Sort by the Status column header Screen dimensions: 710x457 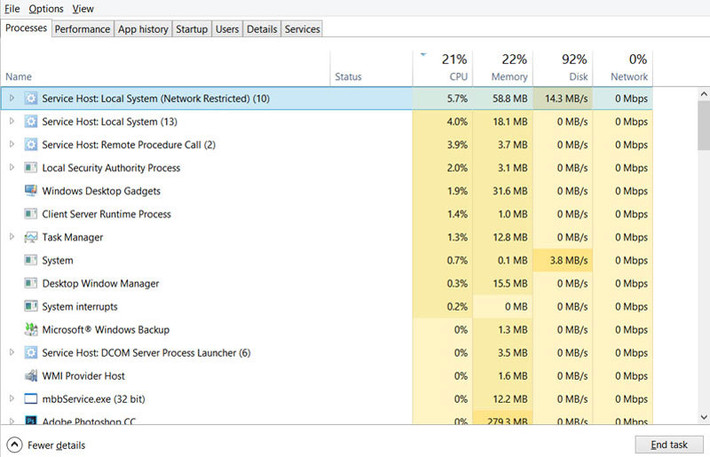(371, 67)
